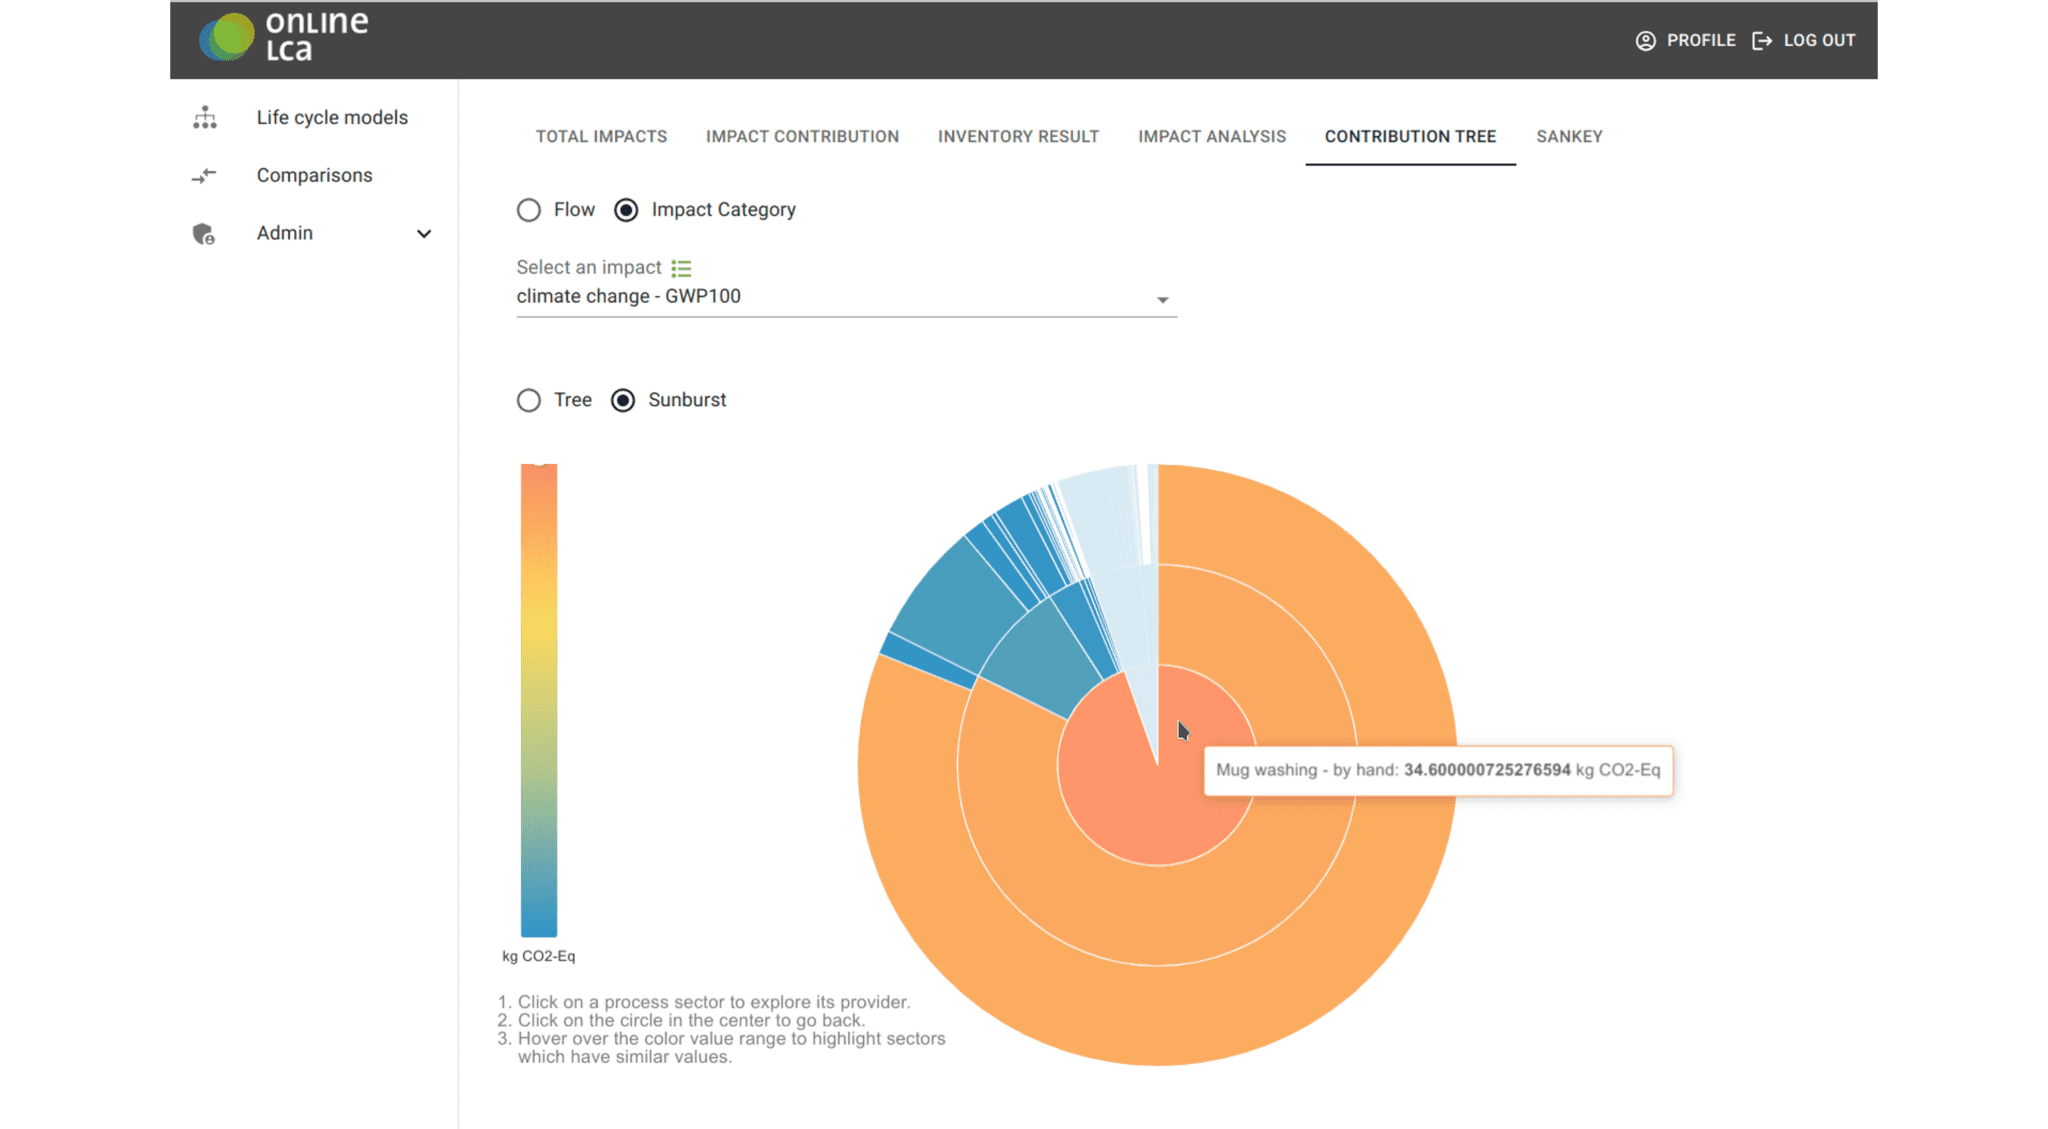The height and width of the screenshot is (1129, 2048).
Task: Select the Sunburst radio button
Action: click(623, 400)
